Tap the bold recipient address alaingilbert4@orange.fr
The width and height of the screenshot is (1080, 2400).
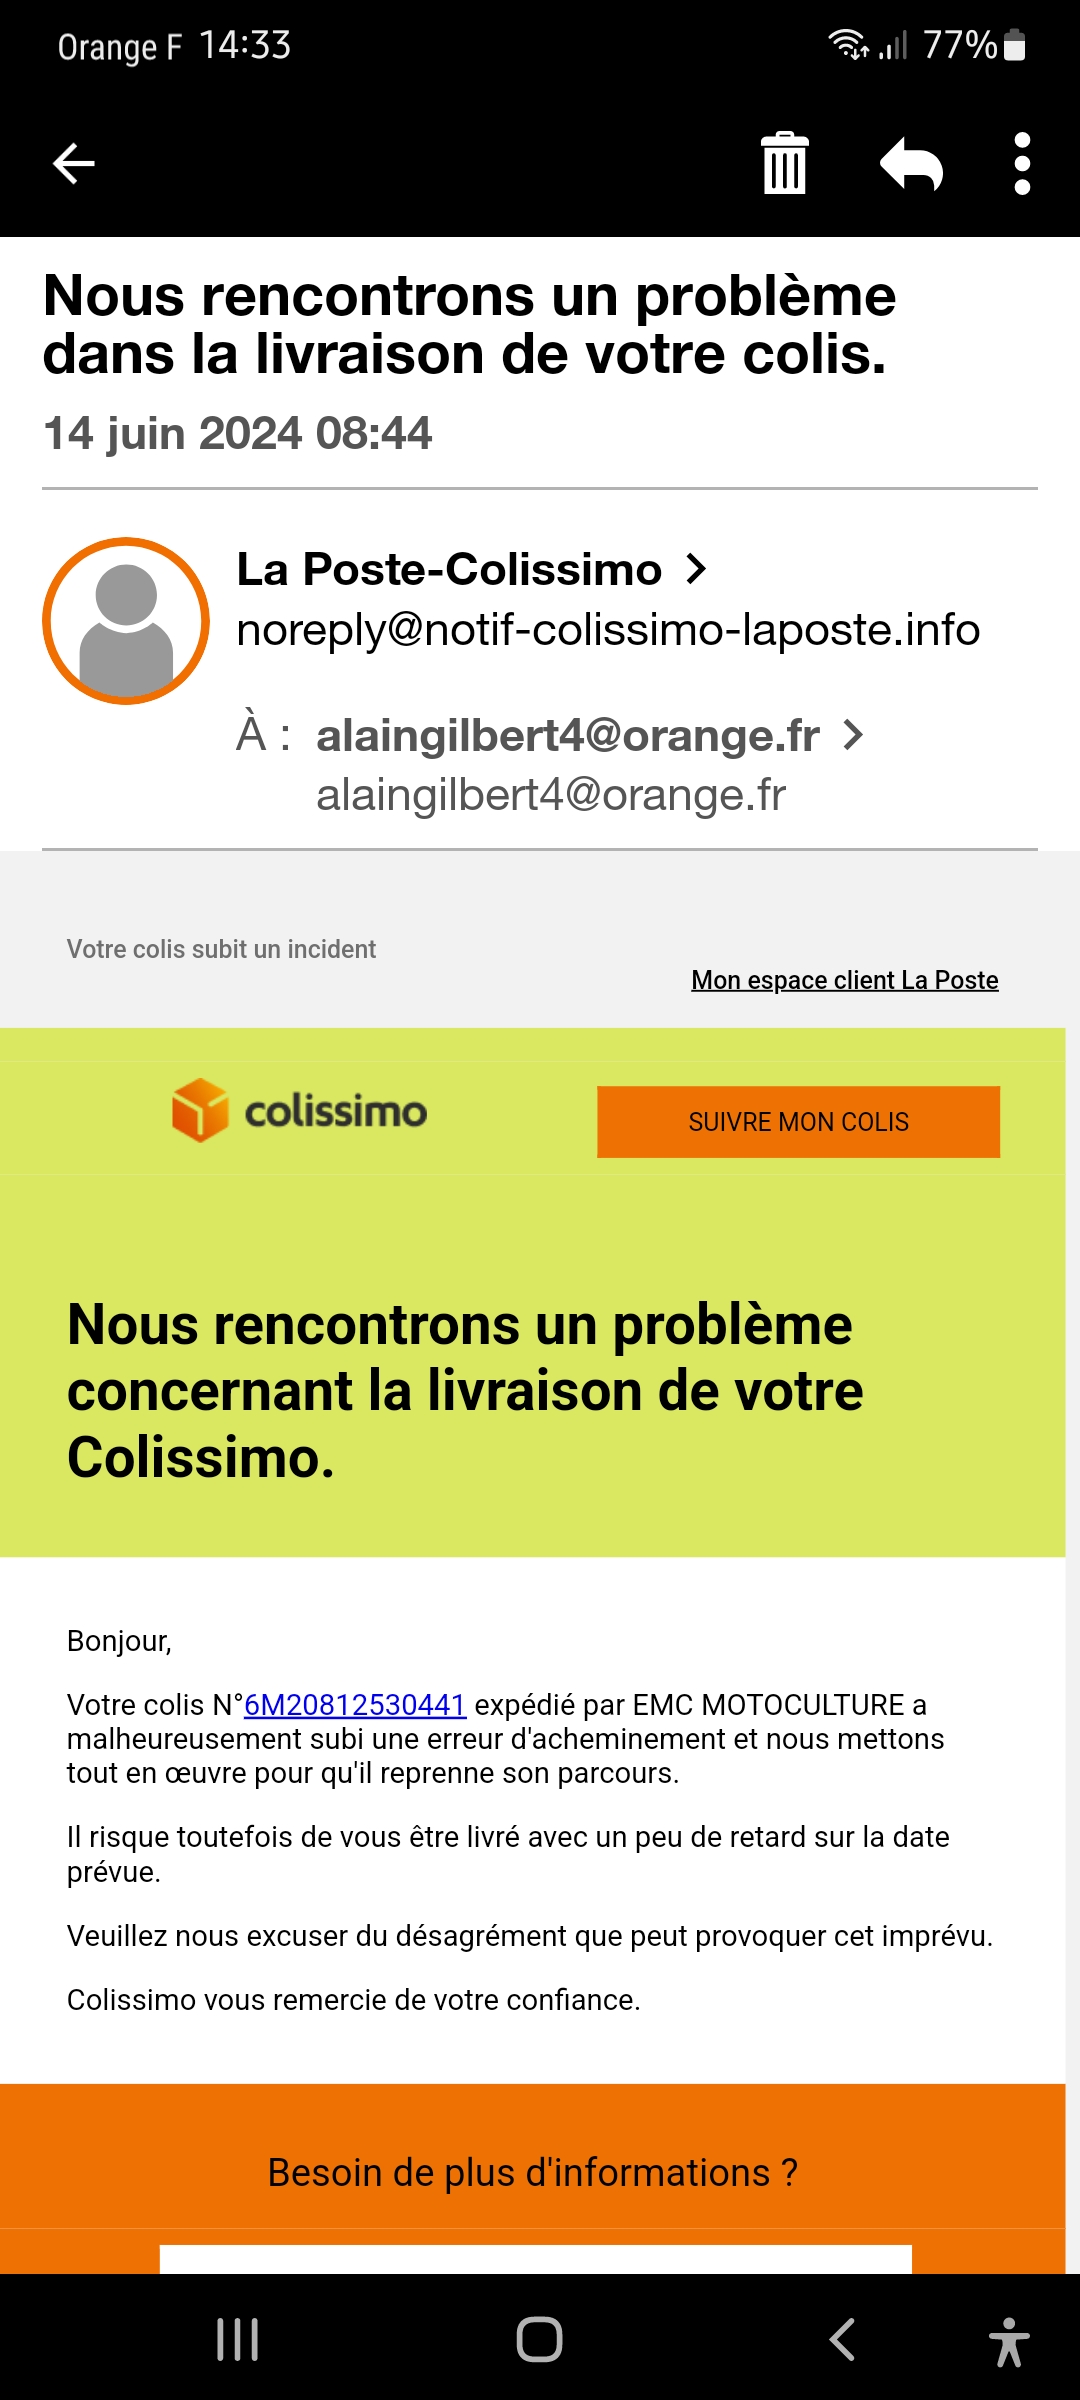coord(568,735)
